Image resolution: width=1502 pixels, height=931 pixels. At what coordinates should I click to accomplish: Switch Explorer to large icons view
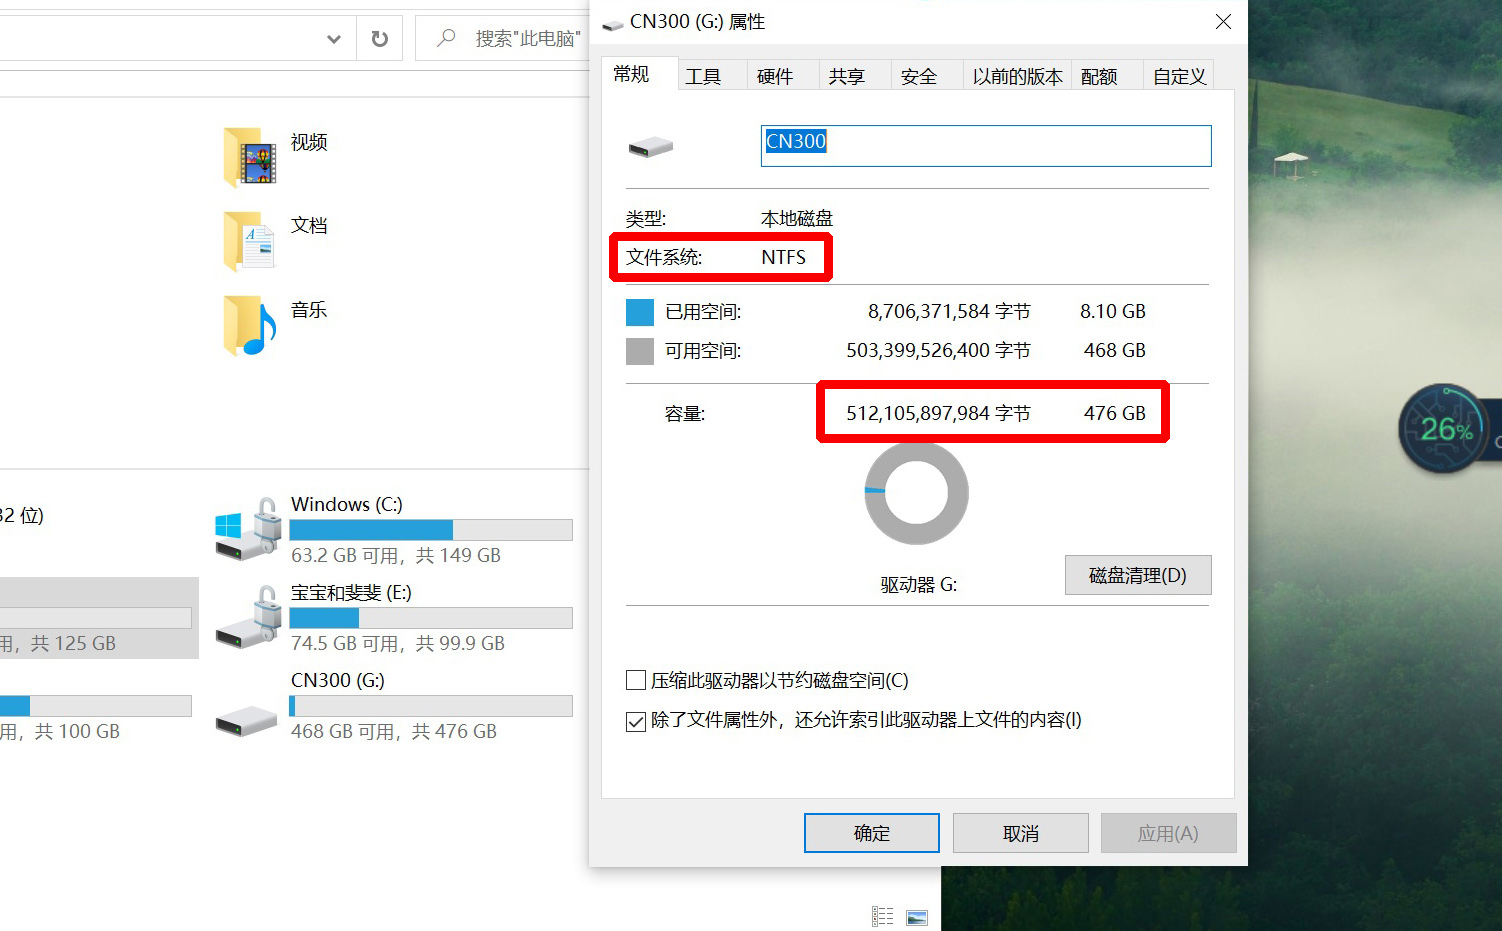(917, 916)
